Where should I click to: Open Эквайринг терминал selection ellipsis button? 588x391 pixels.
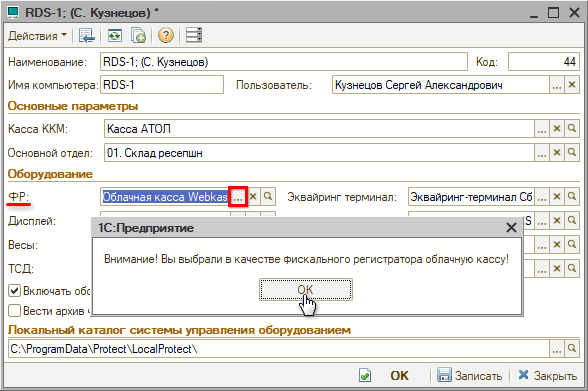pos(542,197)
